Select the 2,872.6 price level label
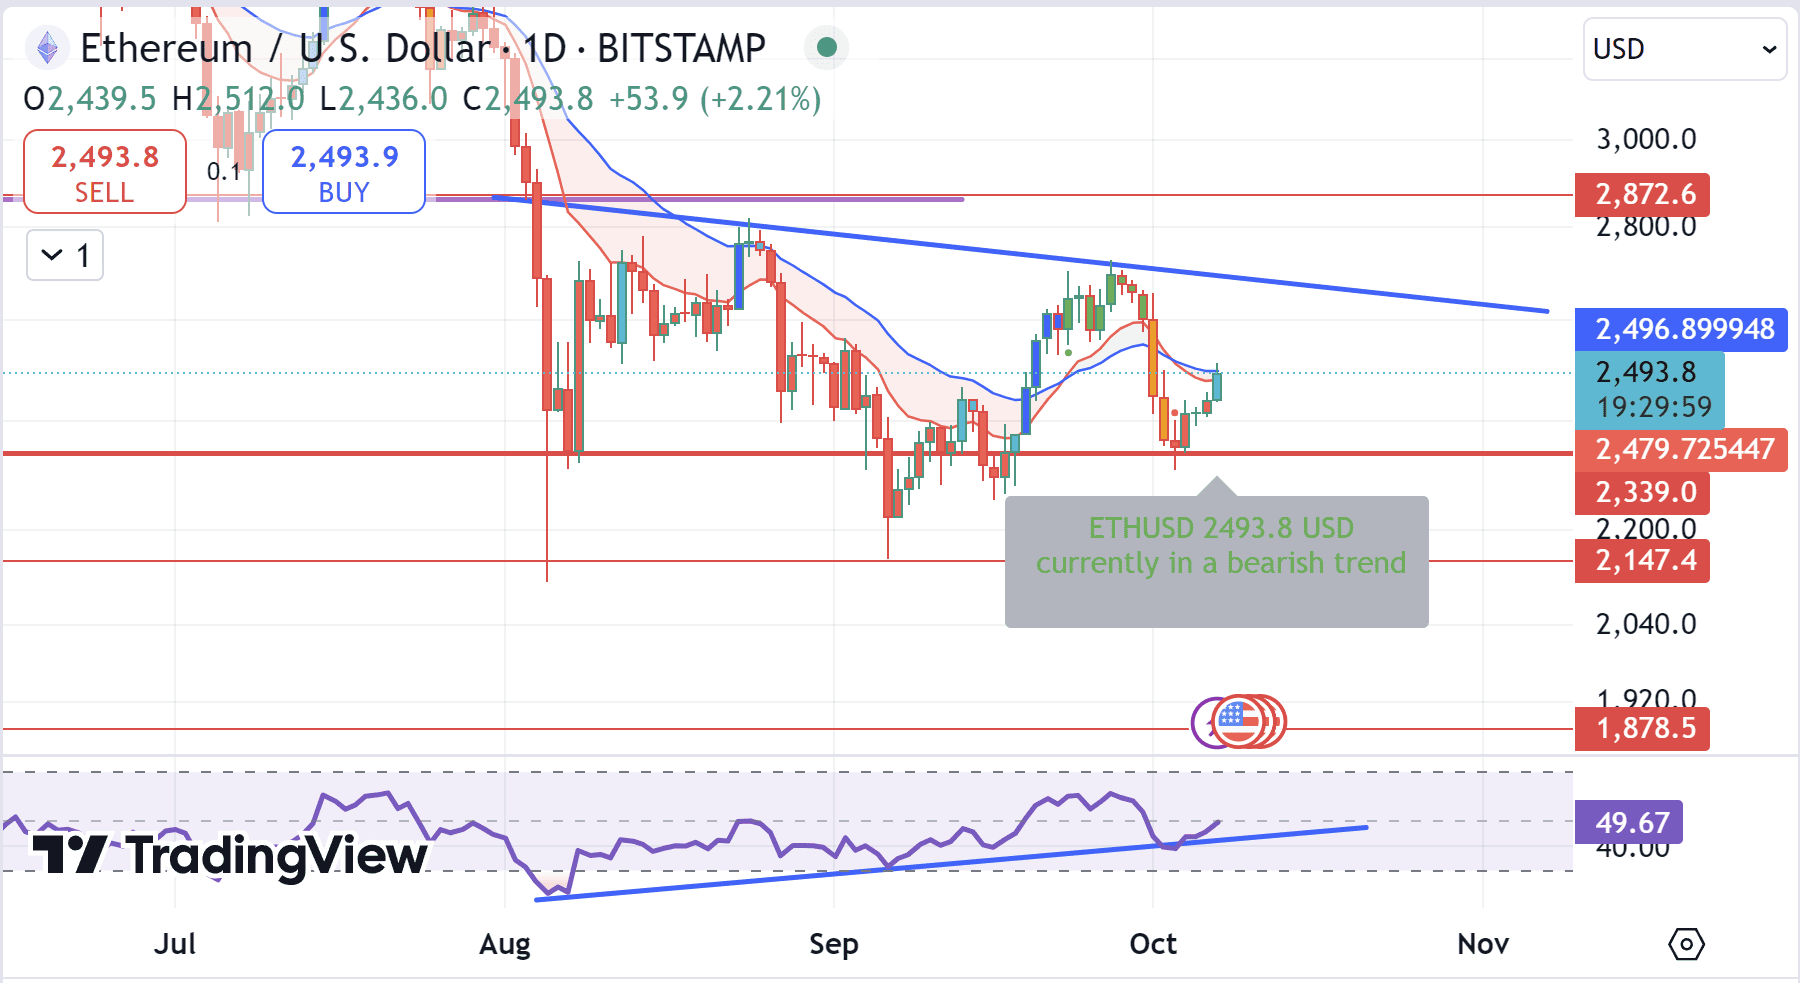Image resolution: width=1800 pixels, height=983 pixels. pos(1642,194)
